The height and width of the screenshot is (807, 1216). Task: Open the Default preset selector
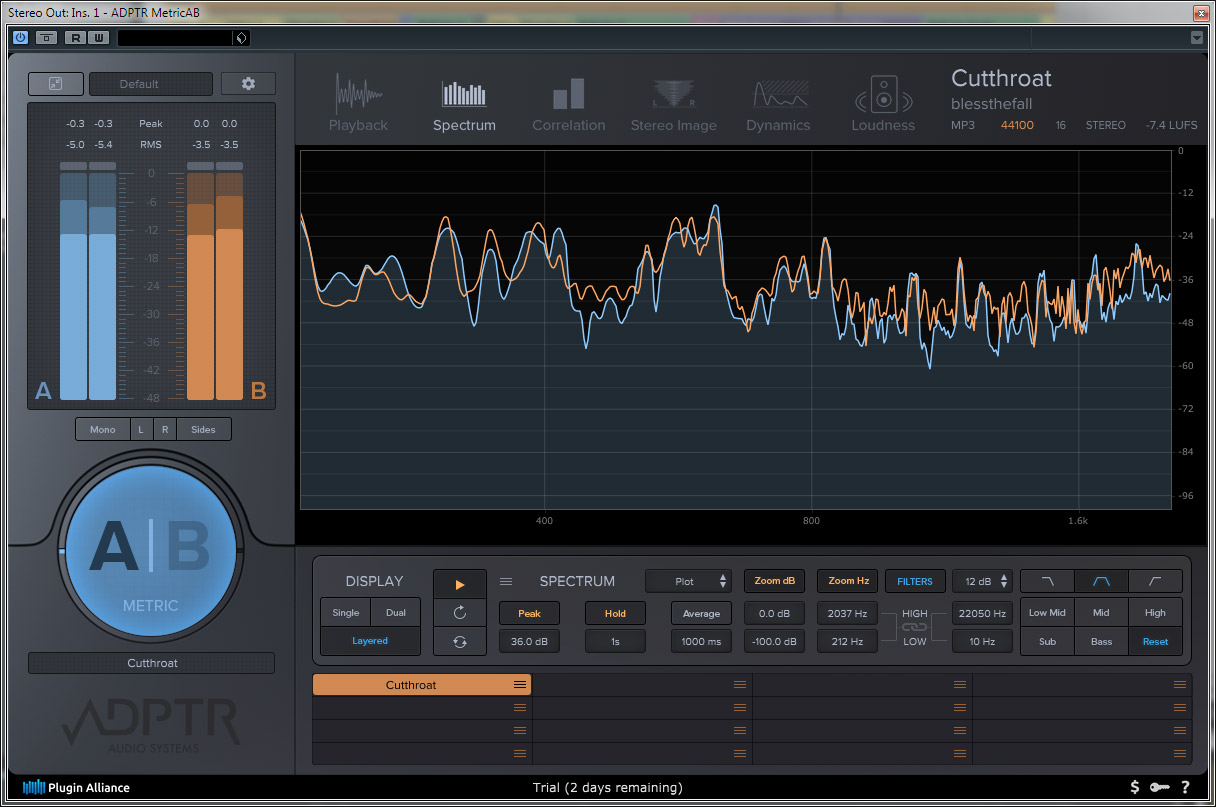point(151,84)
